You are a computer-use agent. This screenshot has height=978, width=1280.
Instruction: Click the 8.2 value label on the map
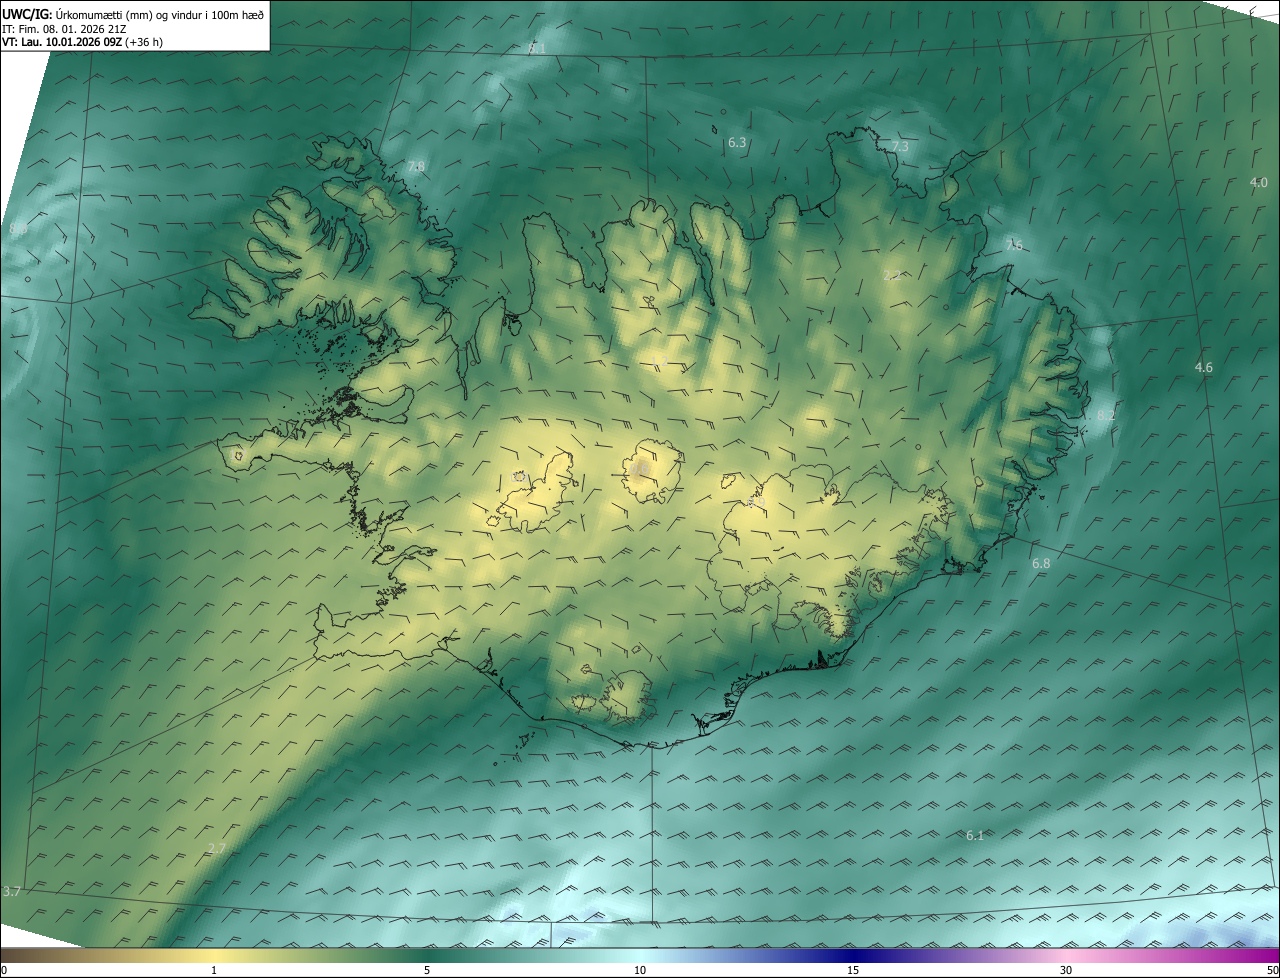point(1105,415)
